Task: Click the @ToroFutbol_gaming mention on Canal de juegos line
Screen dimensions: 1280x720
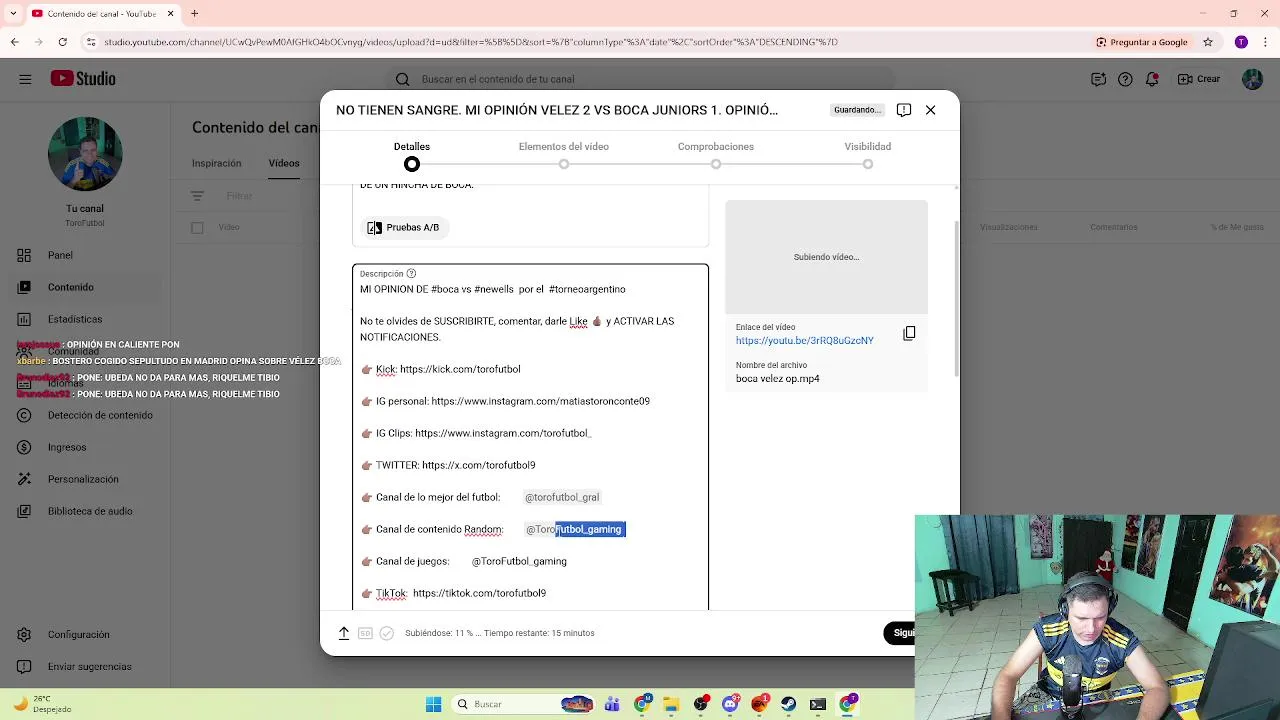Action: coord(519,561)
